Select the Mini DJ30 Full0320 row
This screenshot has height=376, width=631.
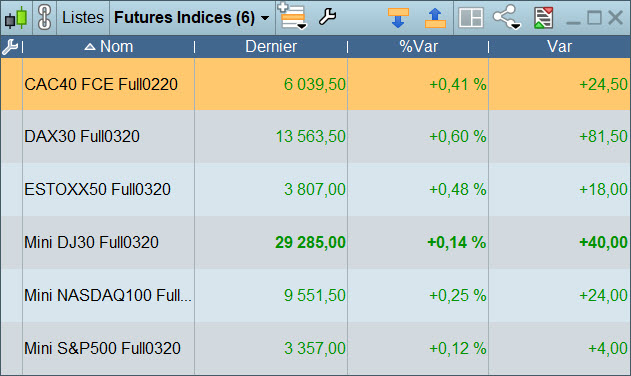pos(316,242)
